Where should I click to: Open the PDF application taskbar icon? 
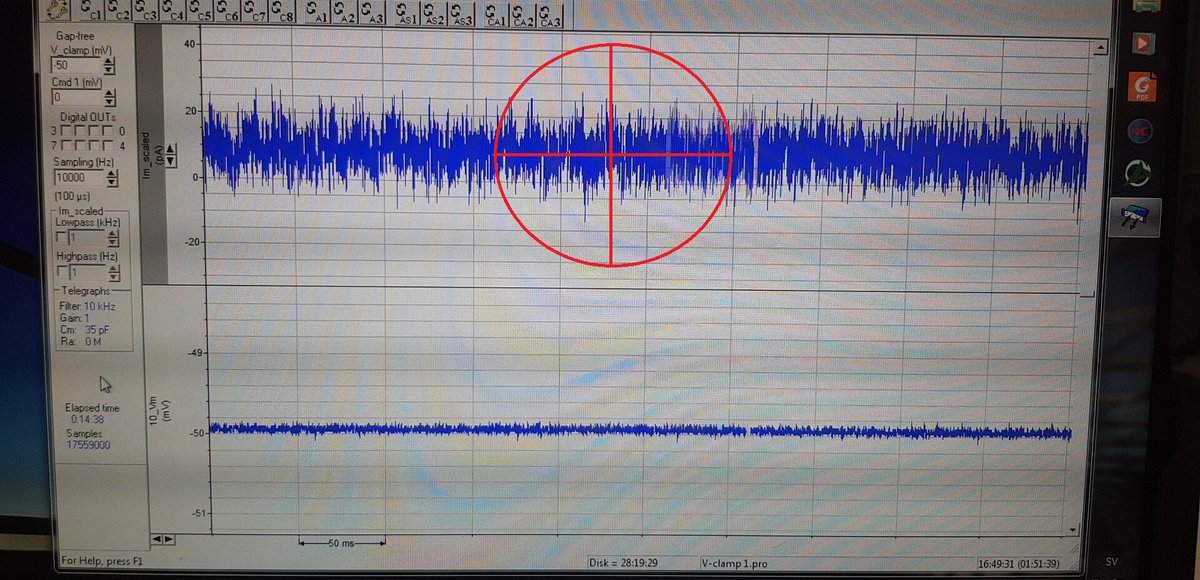pyautogui.click(x=1142, y=87)
